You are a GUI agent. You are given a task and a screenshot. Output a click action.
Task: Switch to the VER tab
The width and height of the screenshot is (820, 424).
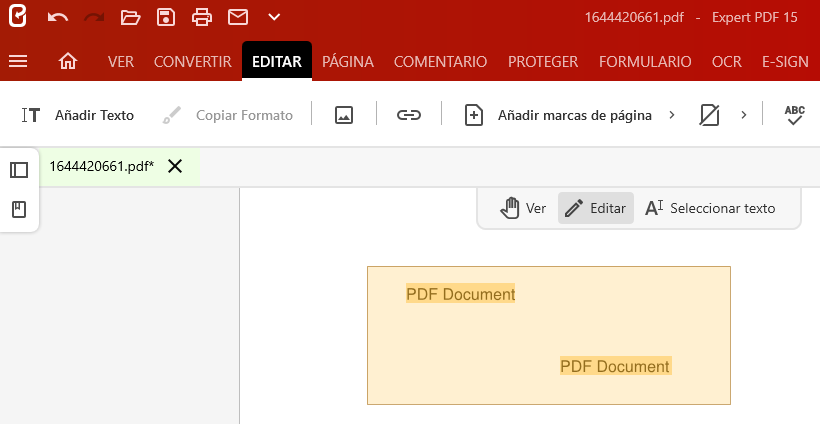point(121,61)
